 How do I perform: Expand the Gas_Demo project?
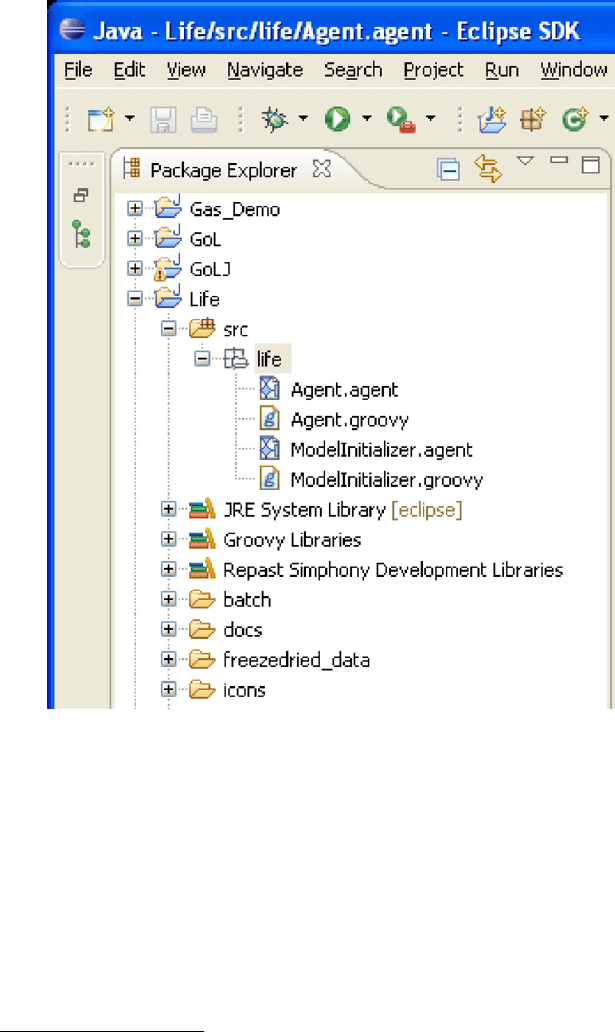[135, 209]
